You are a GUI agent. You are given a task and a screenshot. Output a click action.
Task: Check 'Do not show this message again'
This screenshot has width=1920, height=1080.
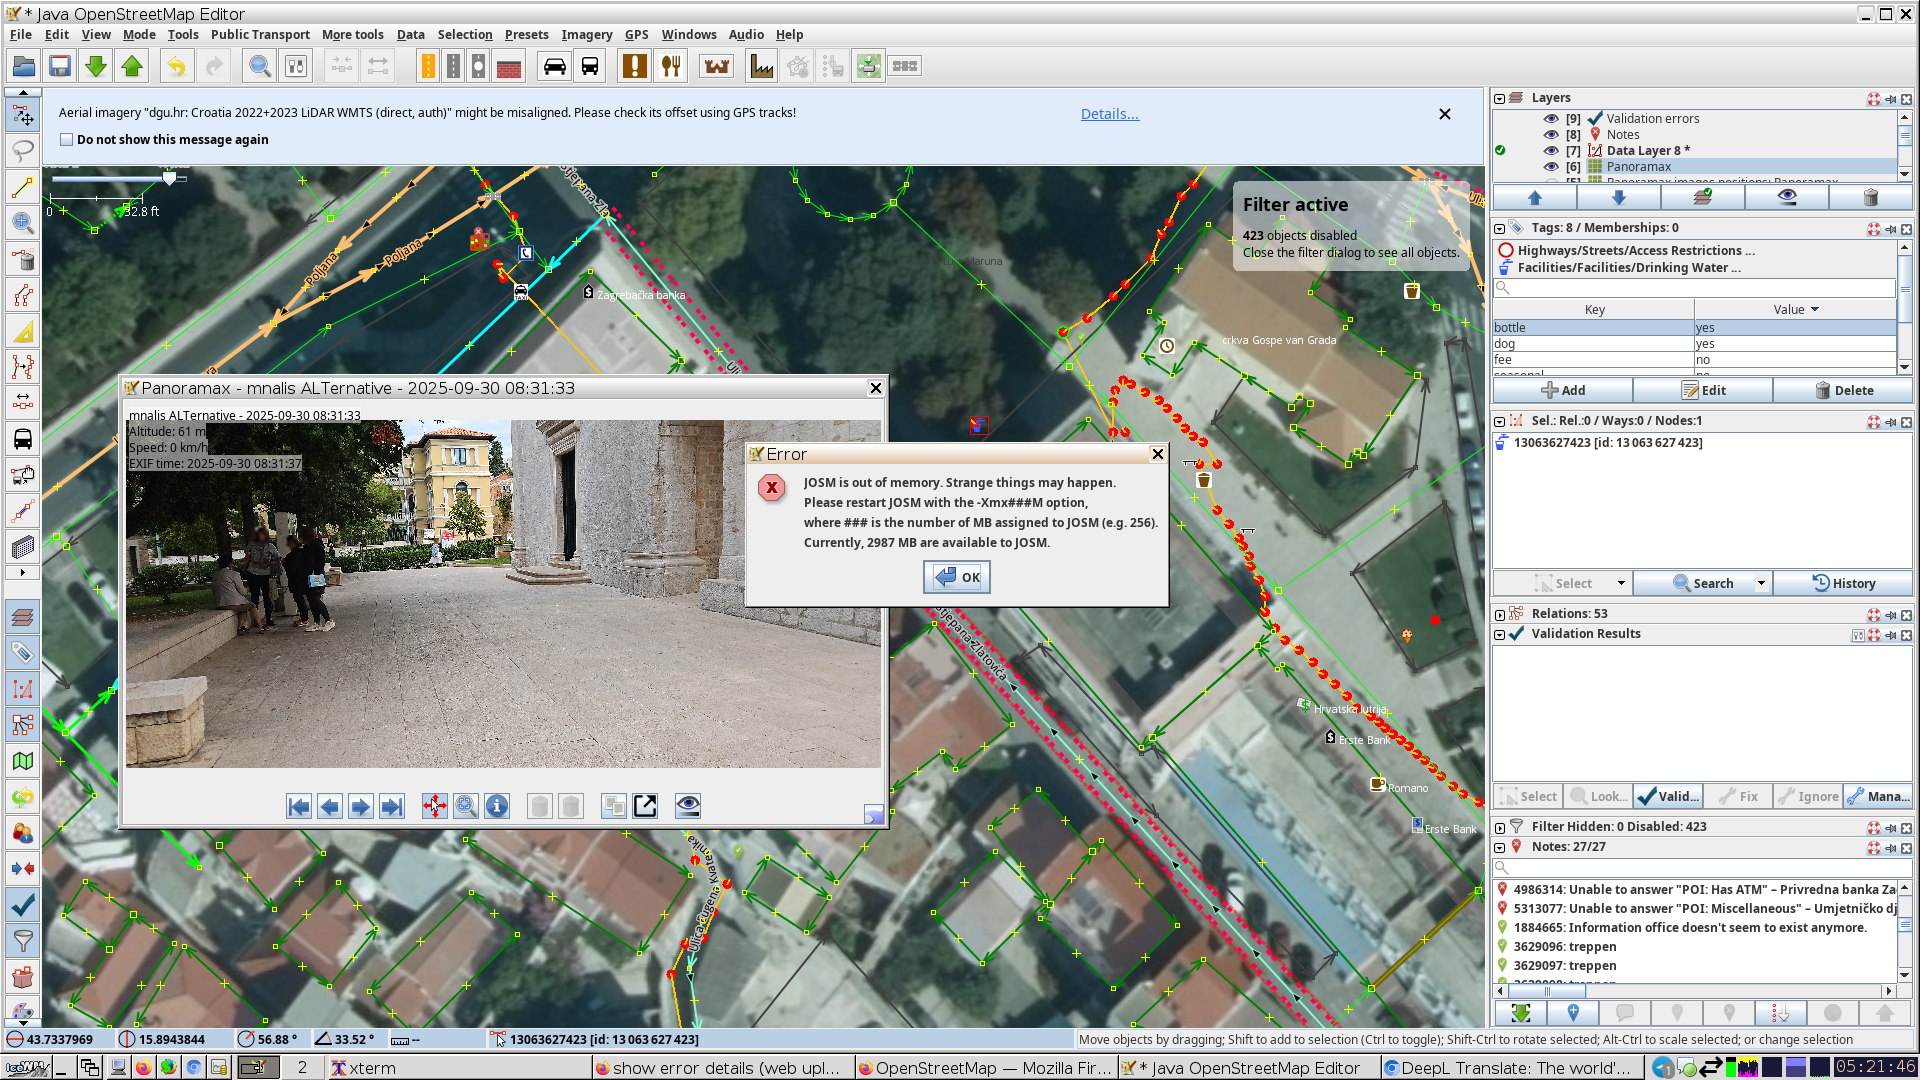coord(67,140)
